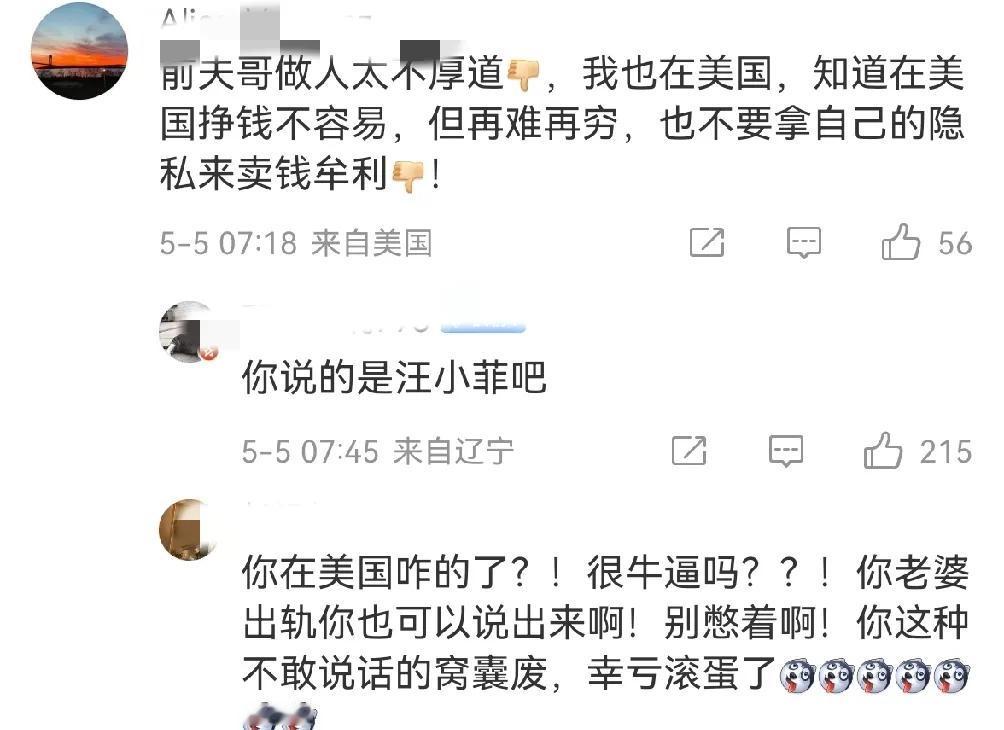Select the reply 你说的是汪小菲吧
The width and height of the screenshot is (1004, 730).
[x=394, y=377]
